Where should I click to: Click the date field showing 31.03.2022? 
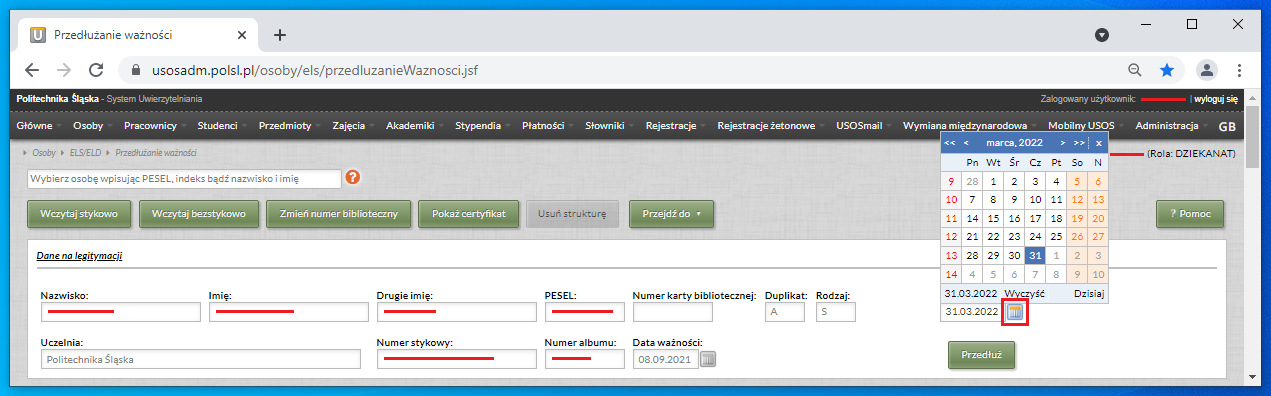pos(972,312)
